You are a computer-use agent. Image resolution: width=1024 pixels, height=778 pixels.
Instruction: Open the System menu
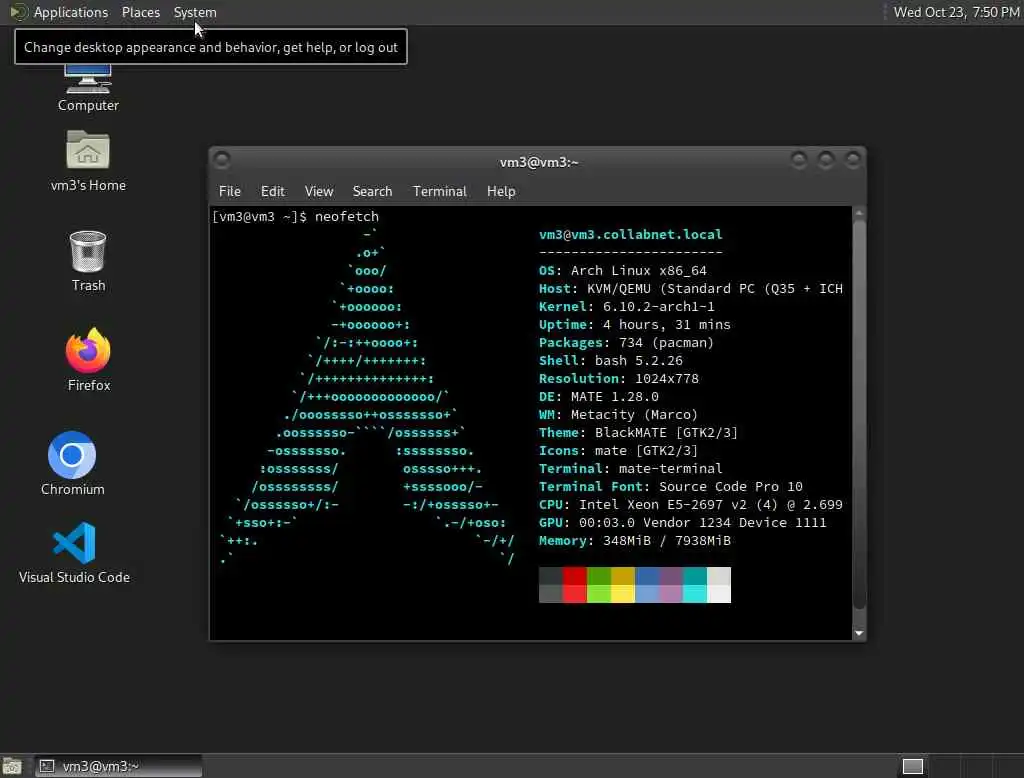(195, 12)
